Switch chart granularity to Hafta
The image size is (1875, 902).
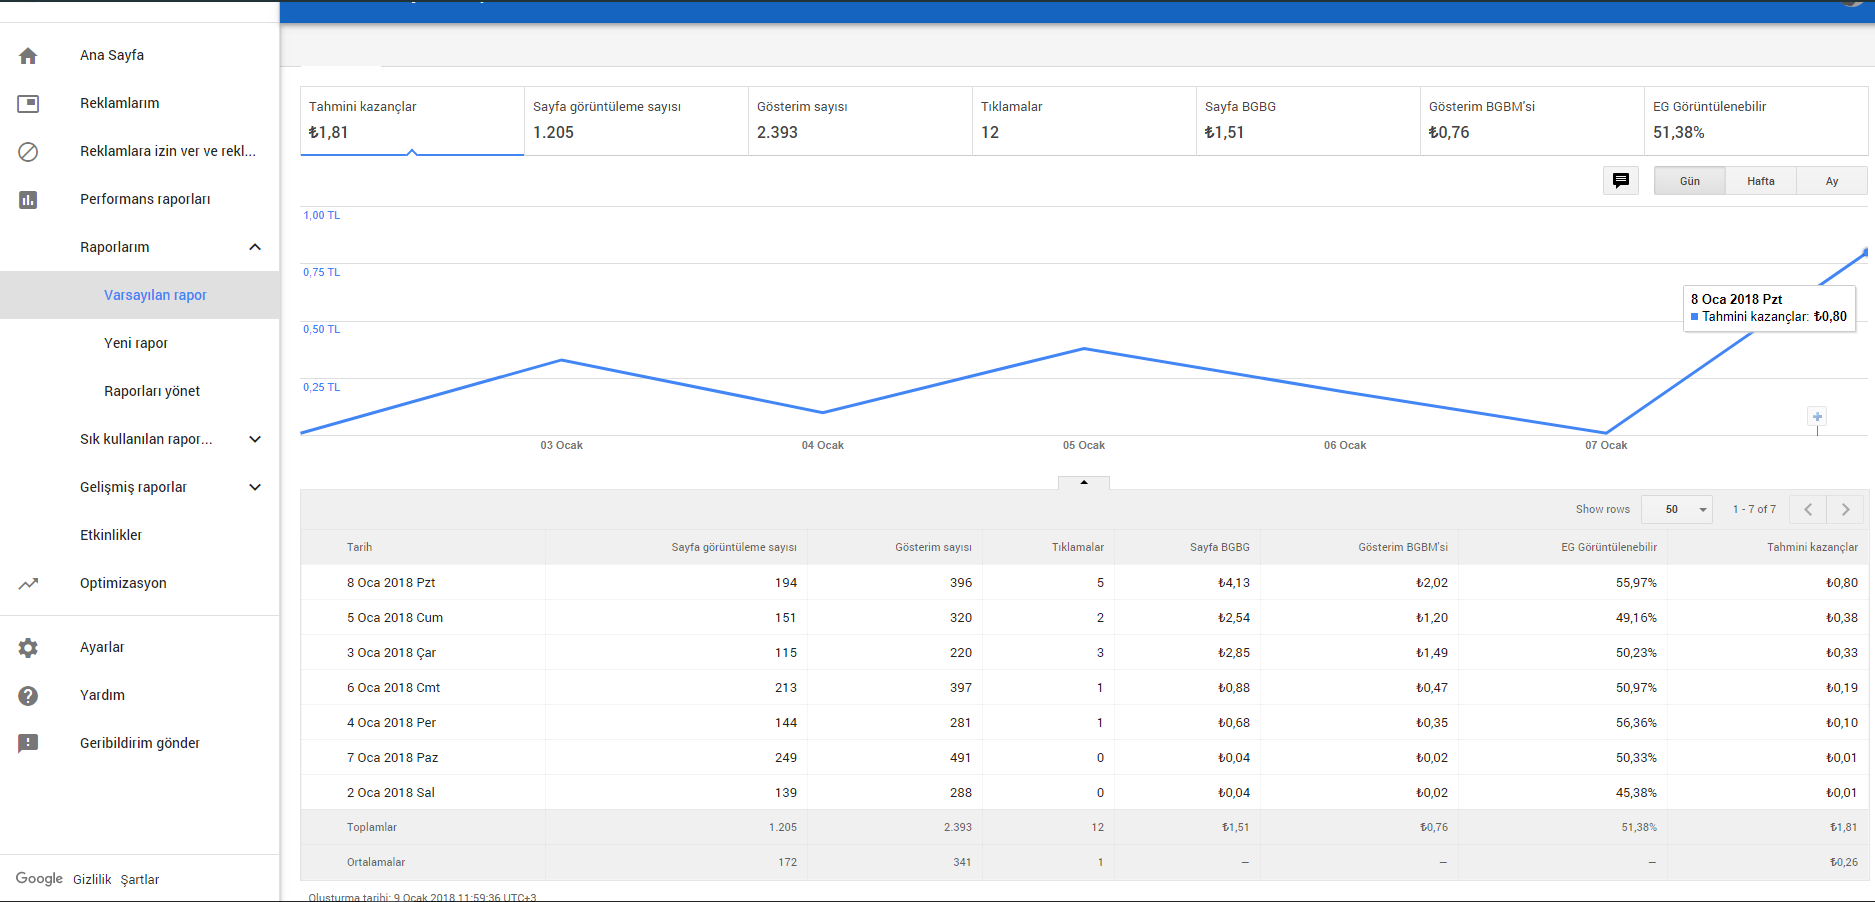[x=1761, y=181]
